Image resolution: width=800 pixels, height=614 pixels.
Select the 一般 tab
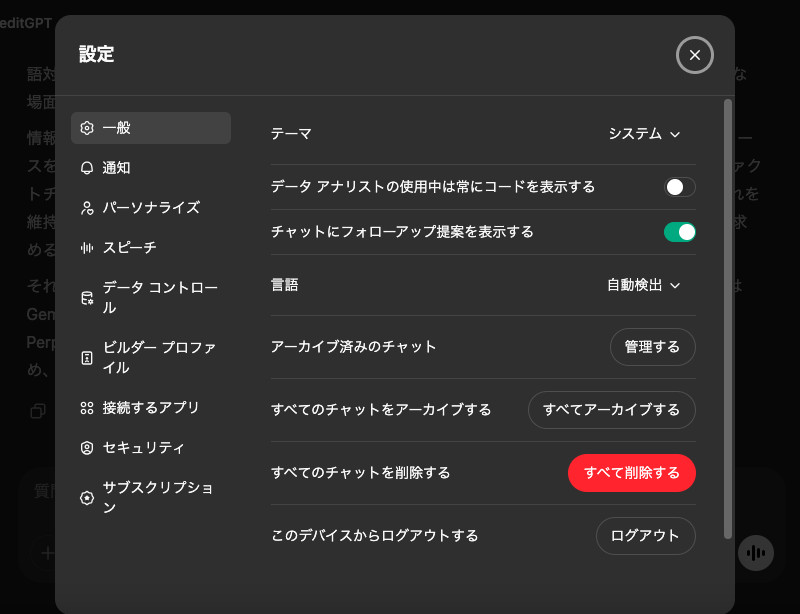(x=151, y=128)
